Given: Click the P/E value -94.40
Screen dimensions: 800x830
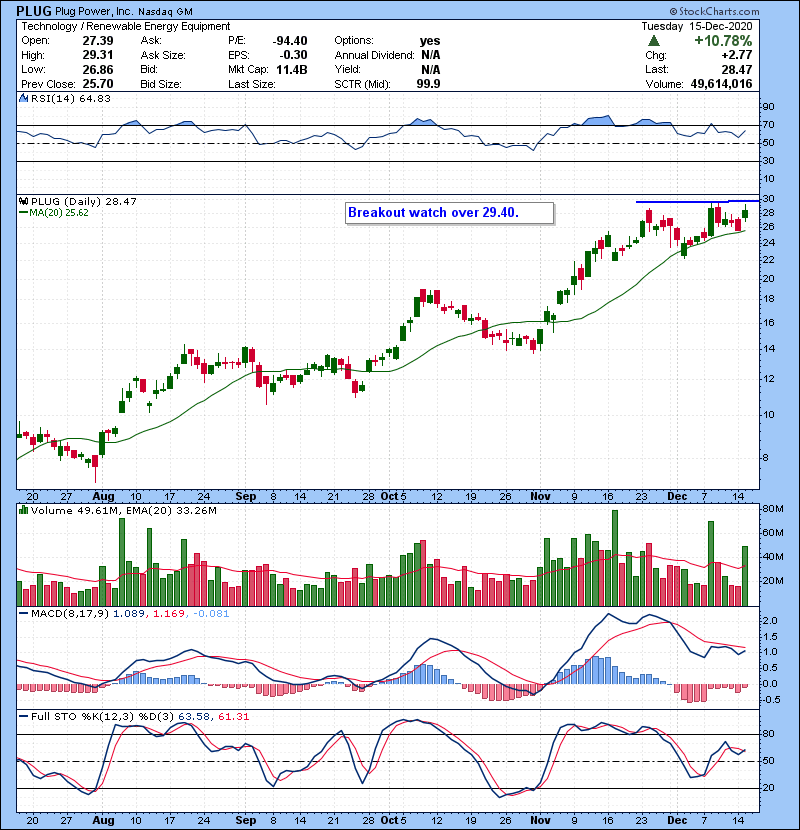Looking at the screenshot, I should click(x=290, y=41).
